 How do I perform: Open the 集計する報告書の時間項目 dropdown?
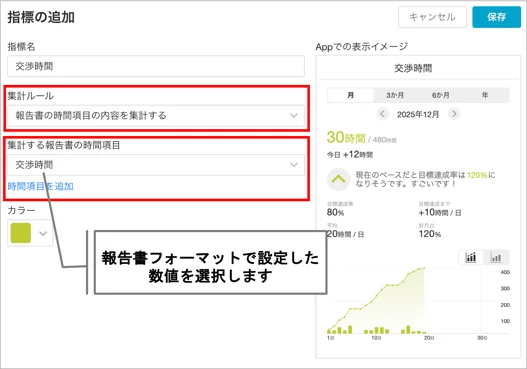(156, 165)
